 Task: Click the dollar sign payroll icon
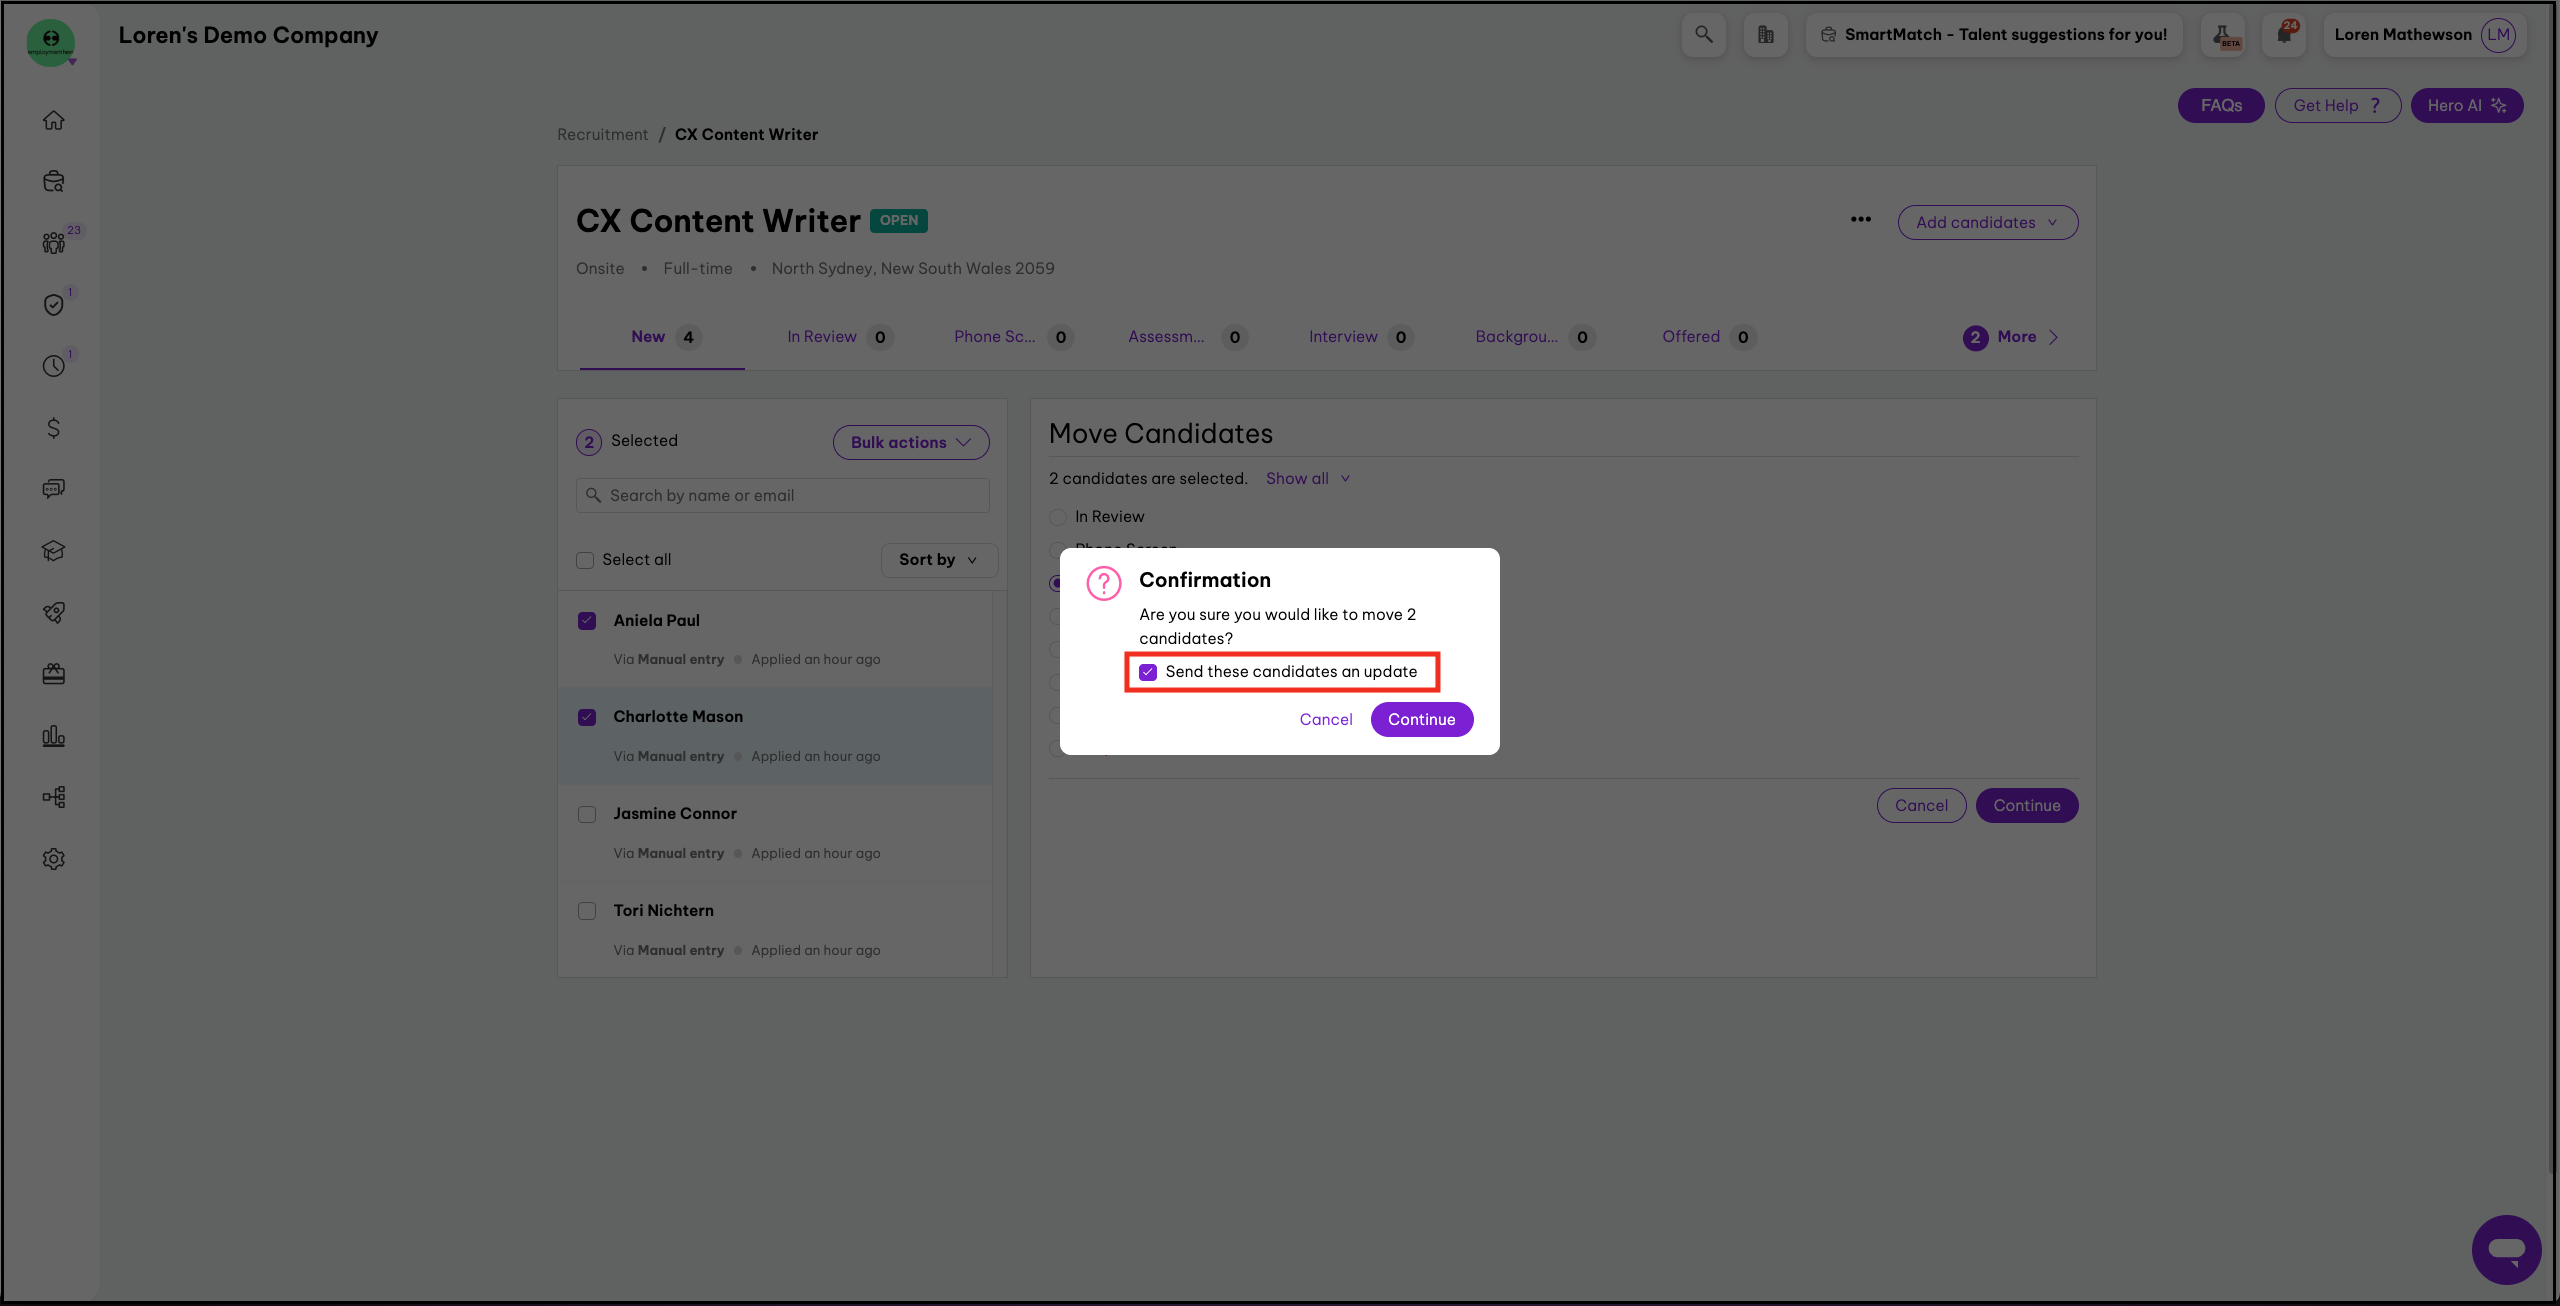click(54, 428)
